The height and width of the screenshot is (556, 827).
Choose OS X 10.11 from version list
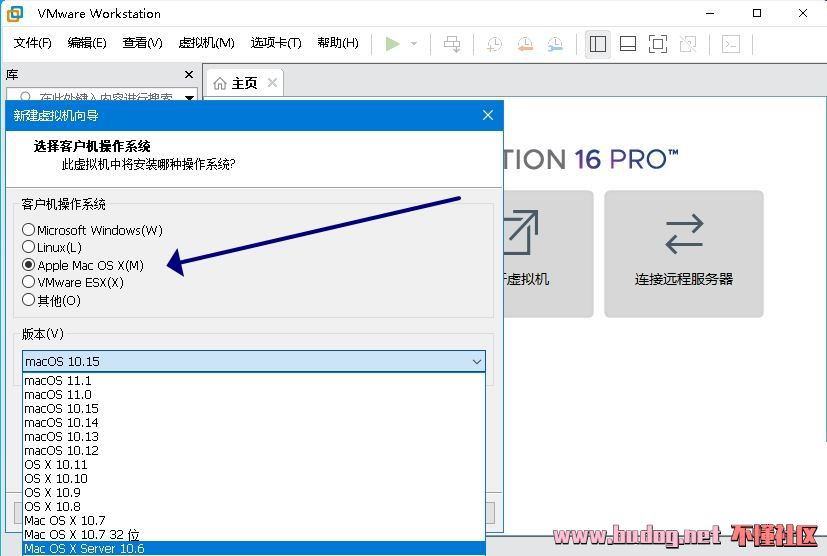pos(254,464)
